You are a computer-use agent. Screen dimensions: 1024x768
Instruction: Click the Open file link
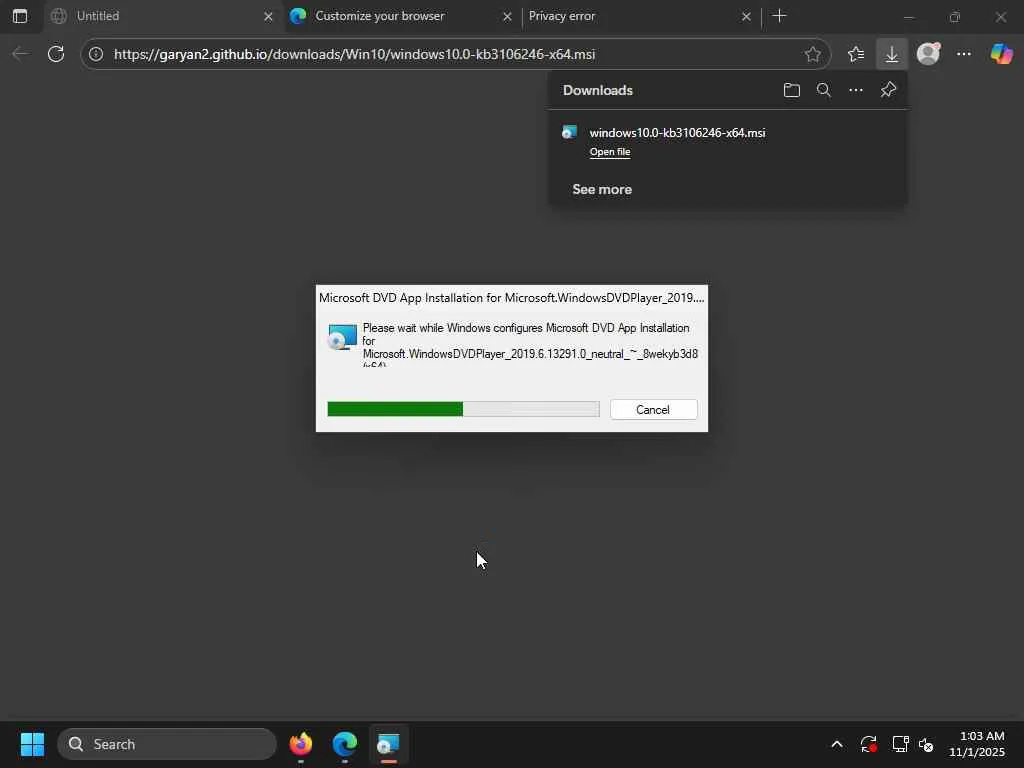click(610, 152)
